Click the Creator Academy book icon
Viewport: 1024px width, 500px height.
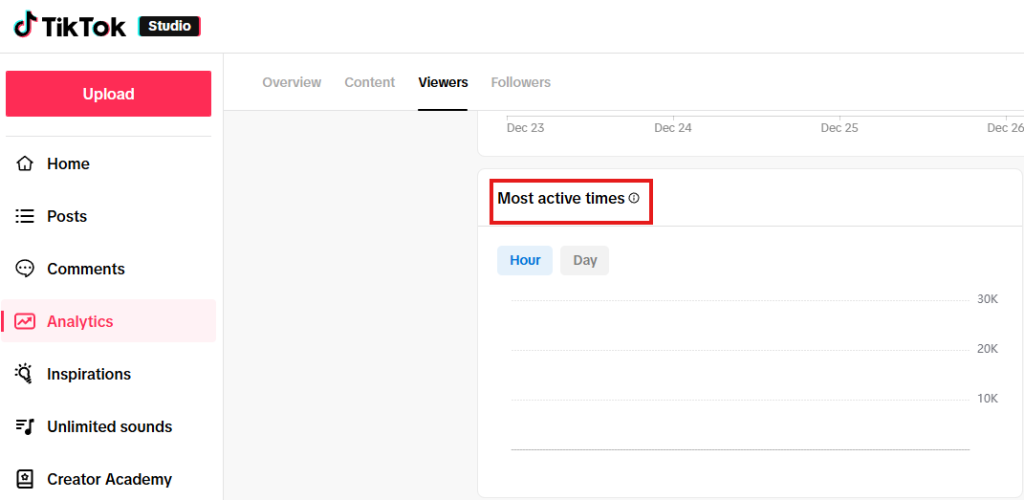click(25, 480)
